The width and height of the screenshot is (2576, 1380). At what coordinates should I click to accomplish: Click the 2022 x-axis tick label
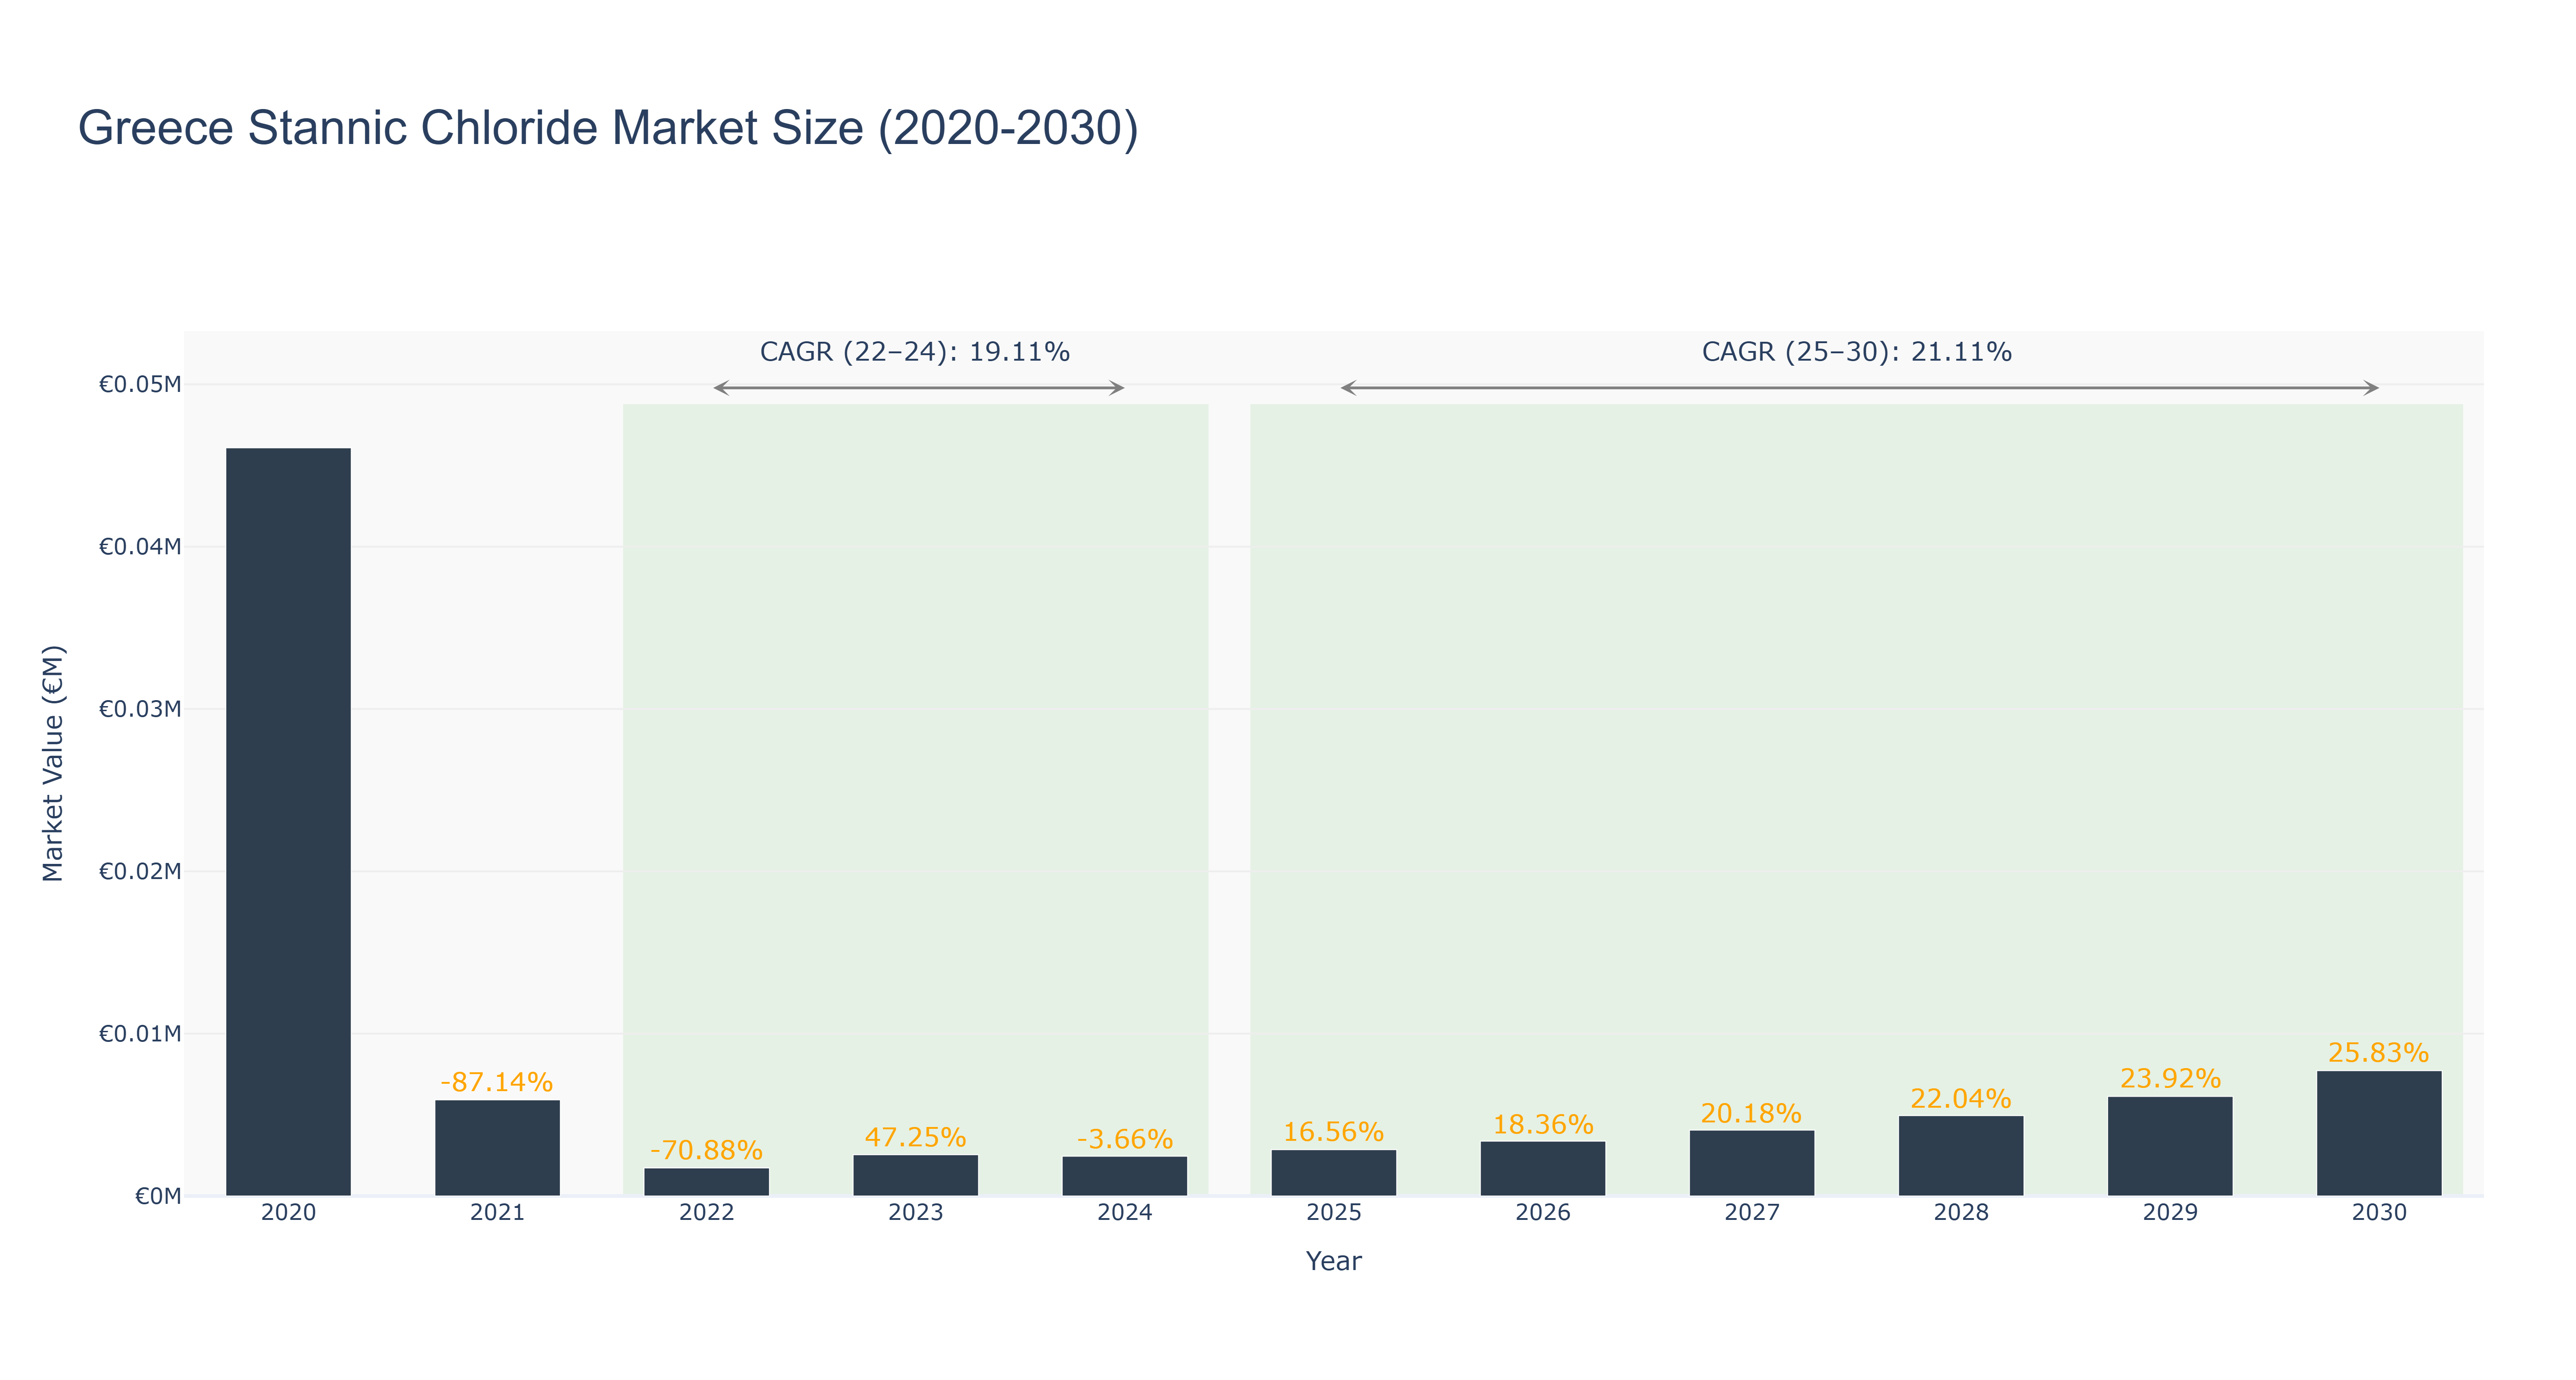click(707, 1213)
